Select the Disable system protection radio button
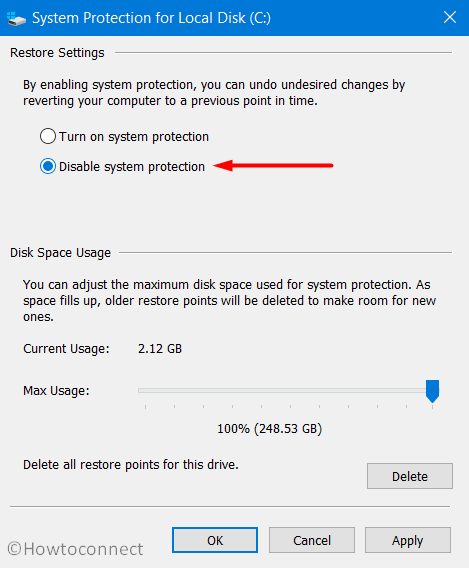469x568 pixels. 48,167
